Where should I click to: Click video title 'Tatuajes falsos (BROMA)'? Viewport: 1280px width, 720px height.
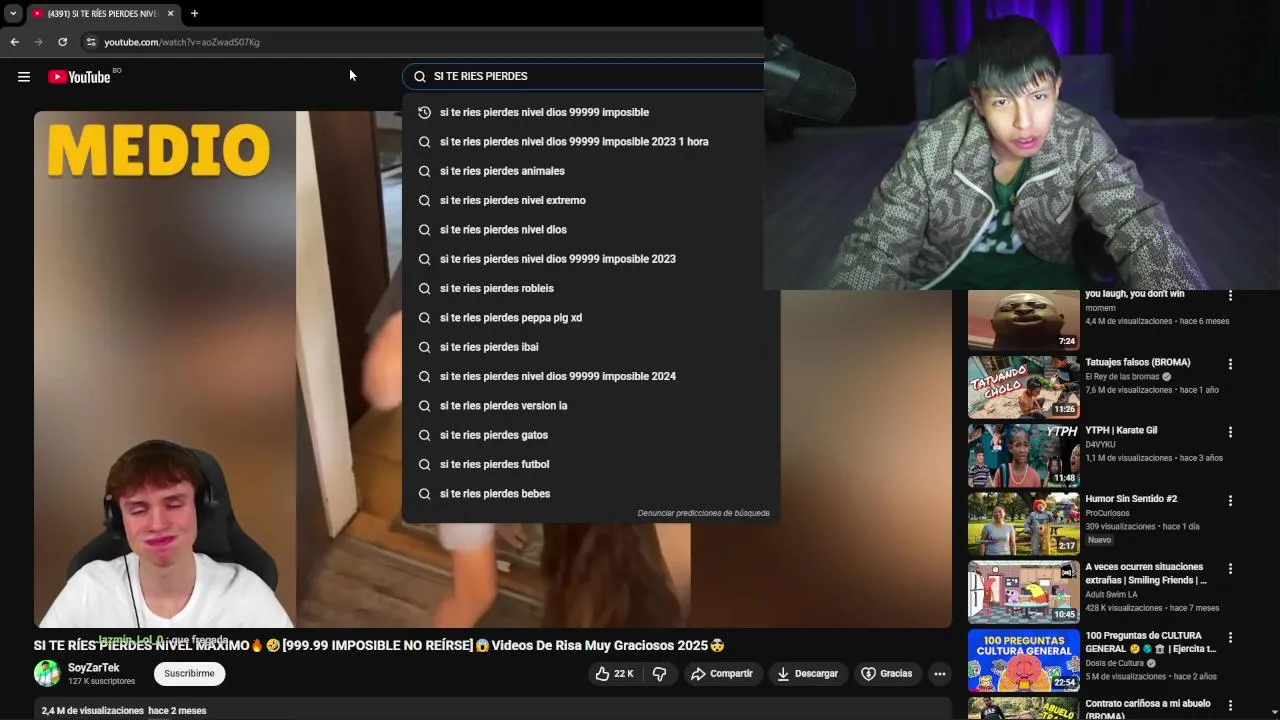pos(1137,362)
